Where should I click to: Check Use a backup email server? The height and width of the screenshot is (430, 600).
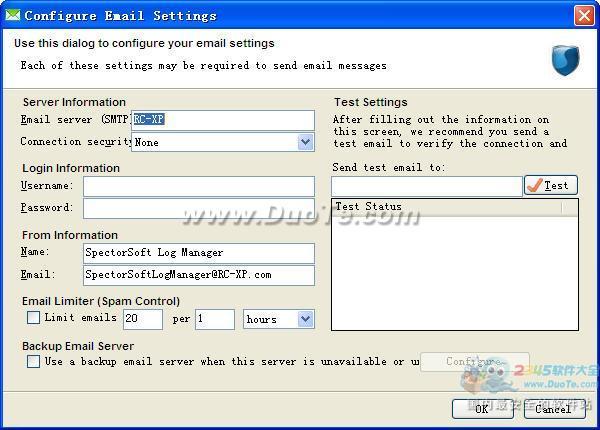tap(33, 361)
